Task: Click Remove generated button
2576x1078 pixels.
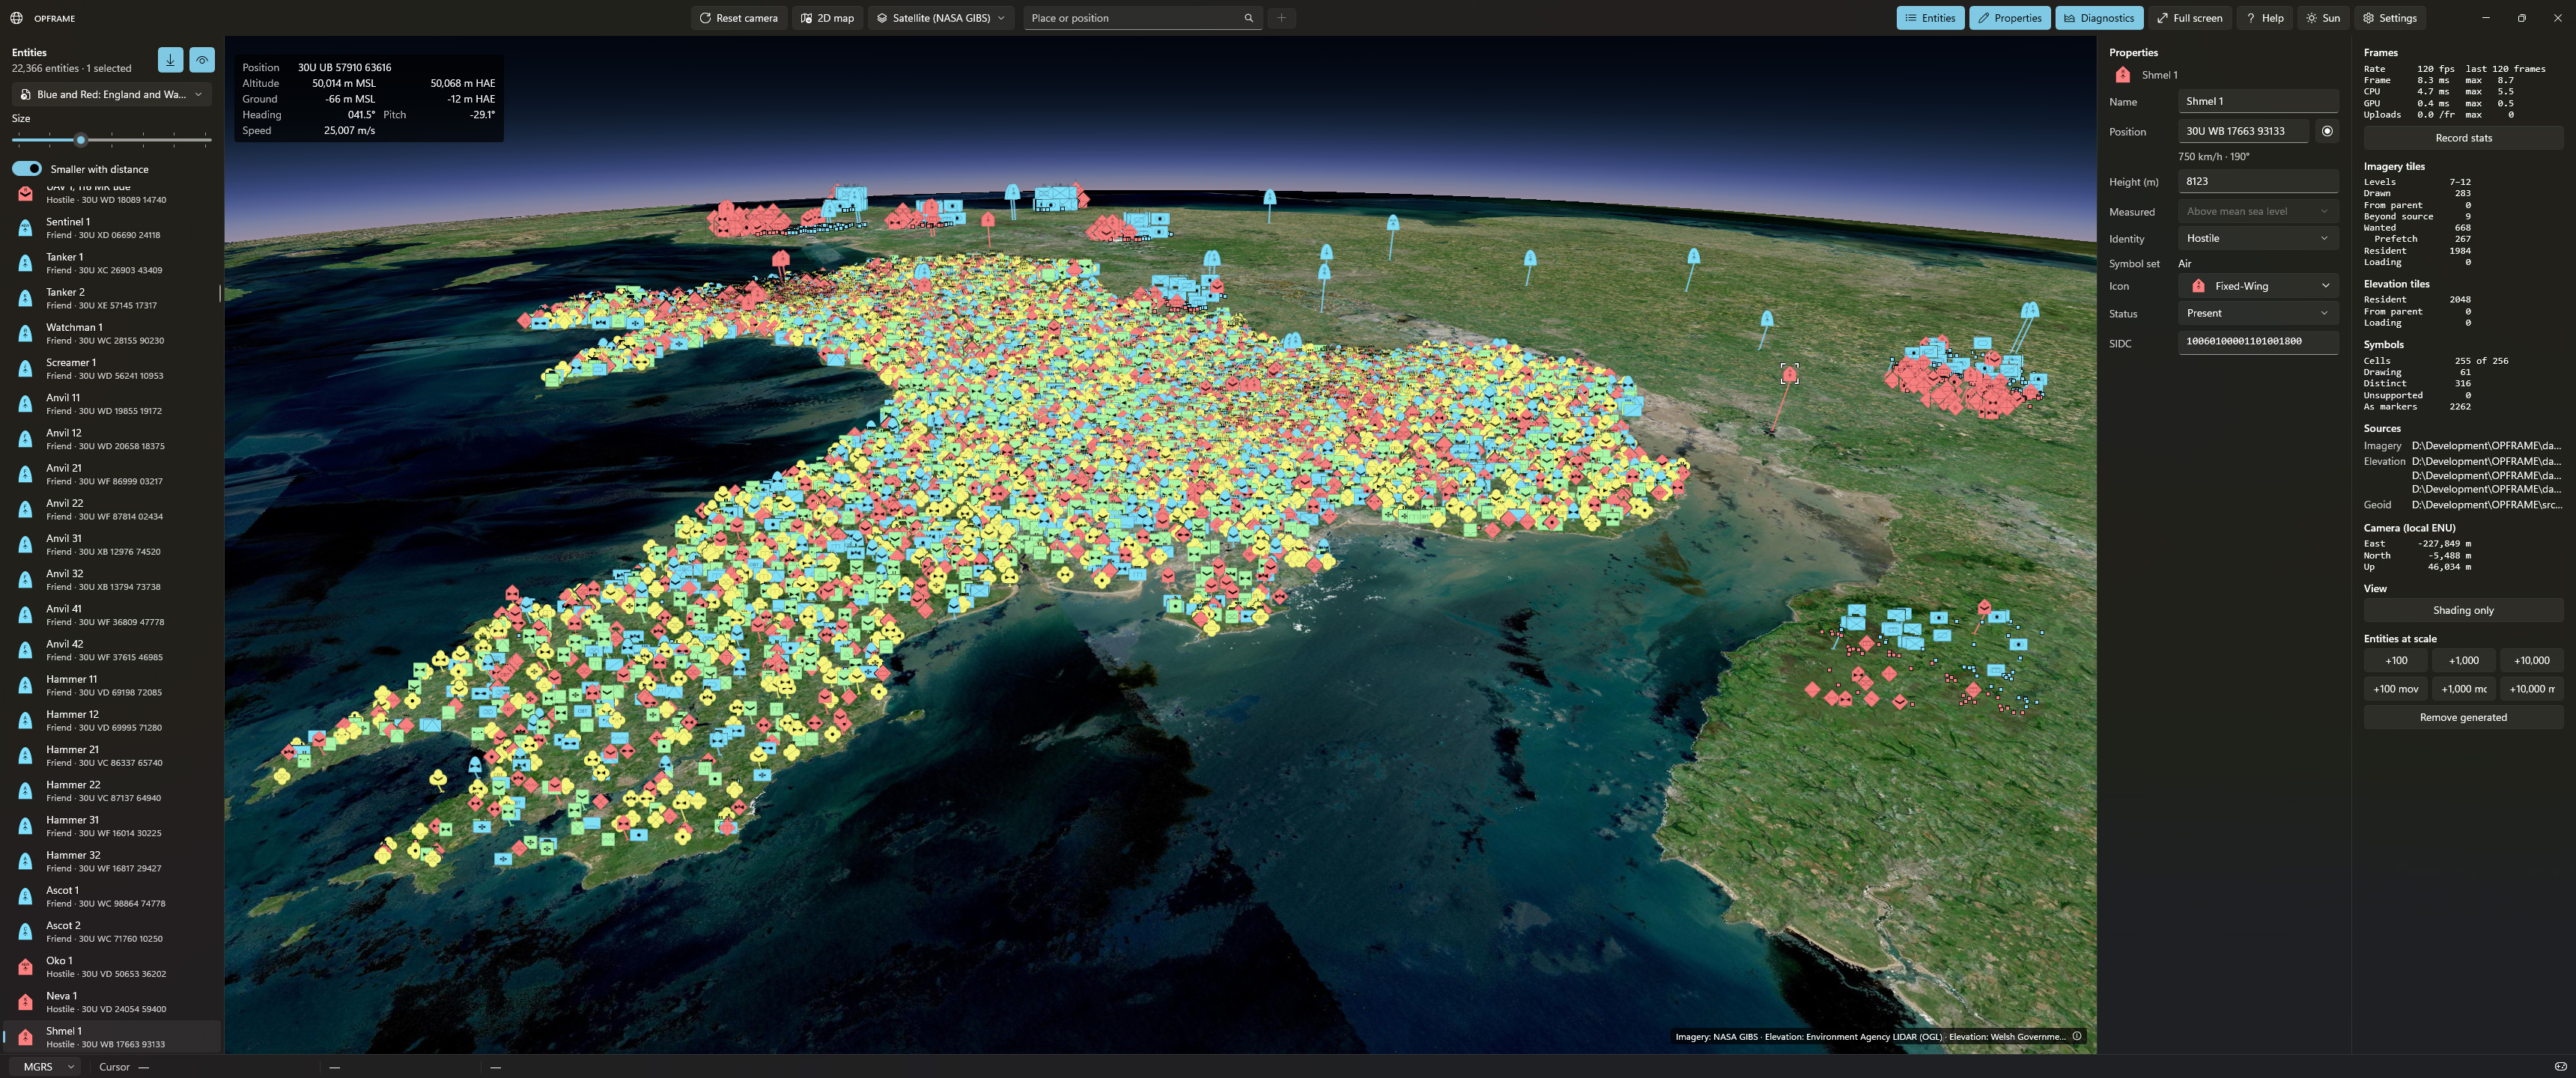Action: tap(2462, 717)
